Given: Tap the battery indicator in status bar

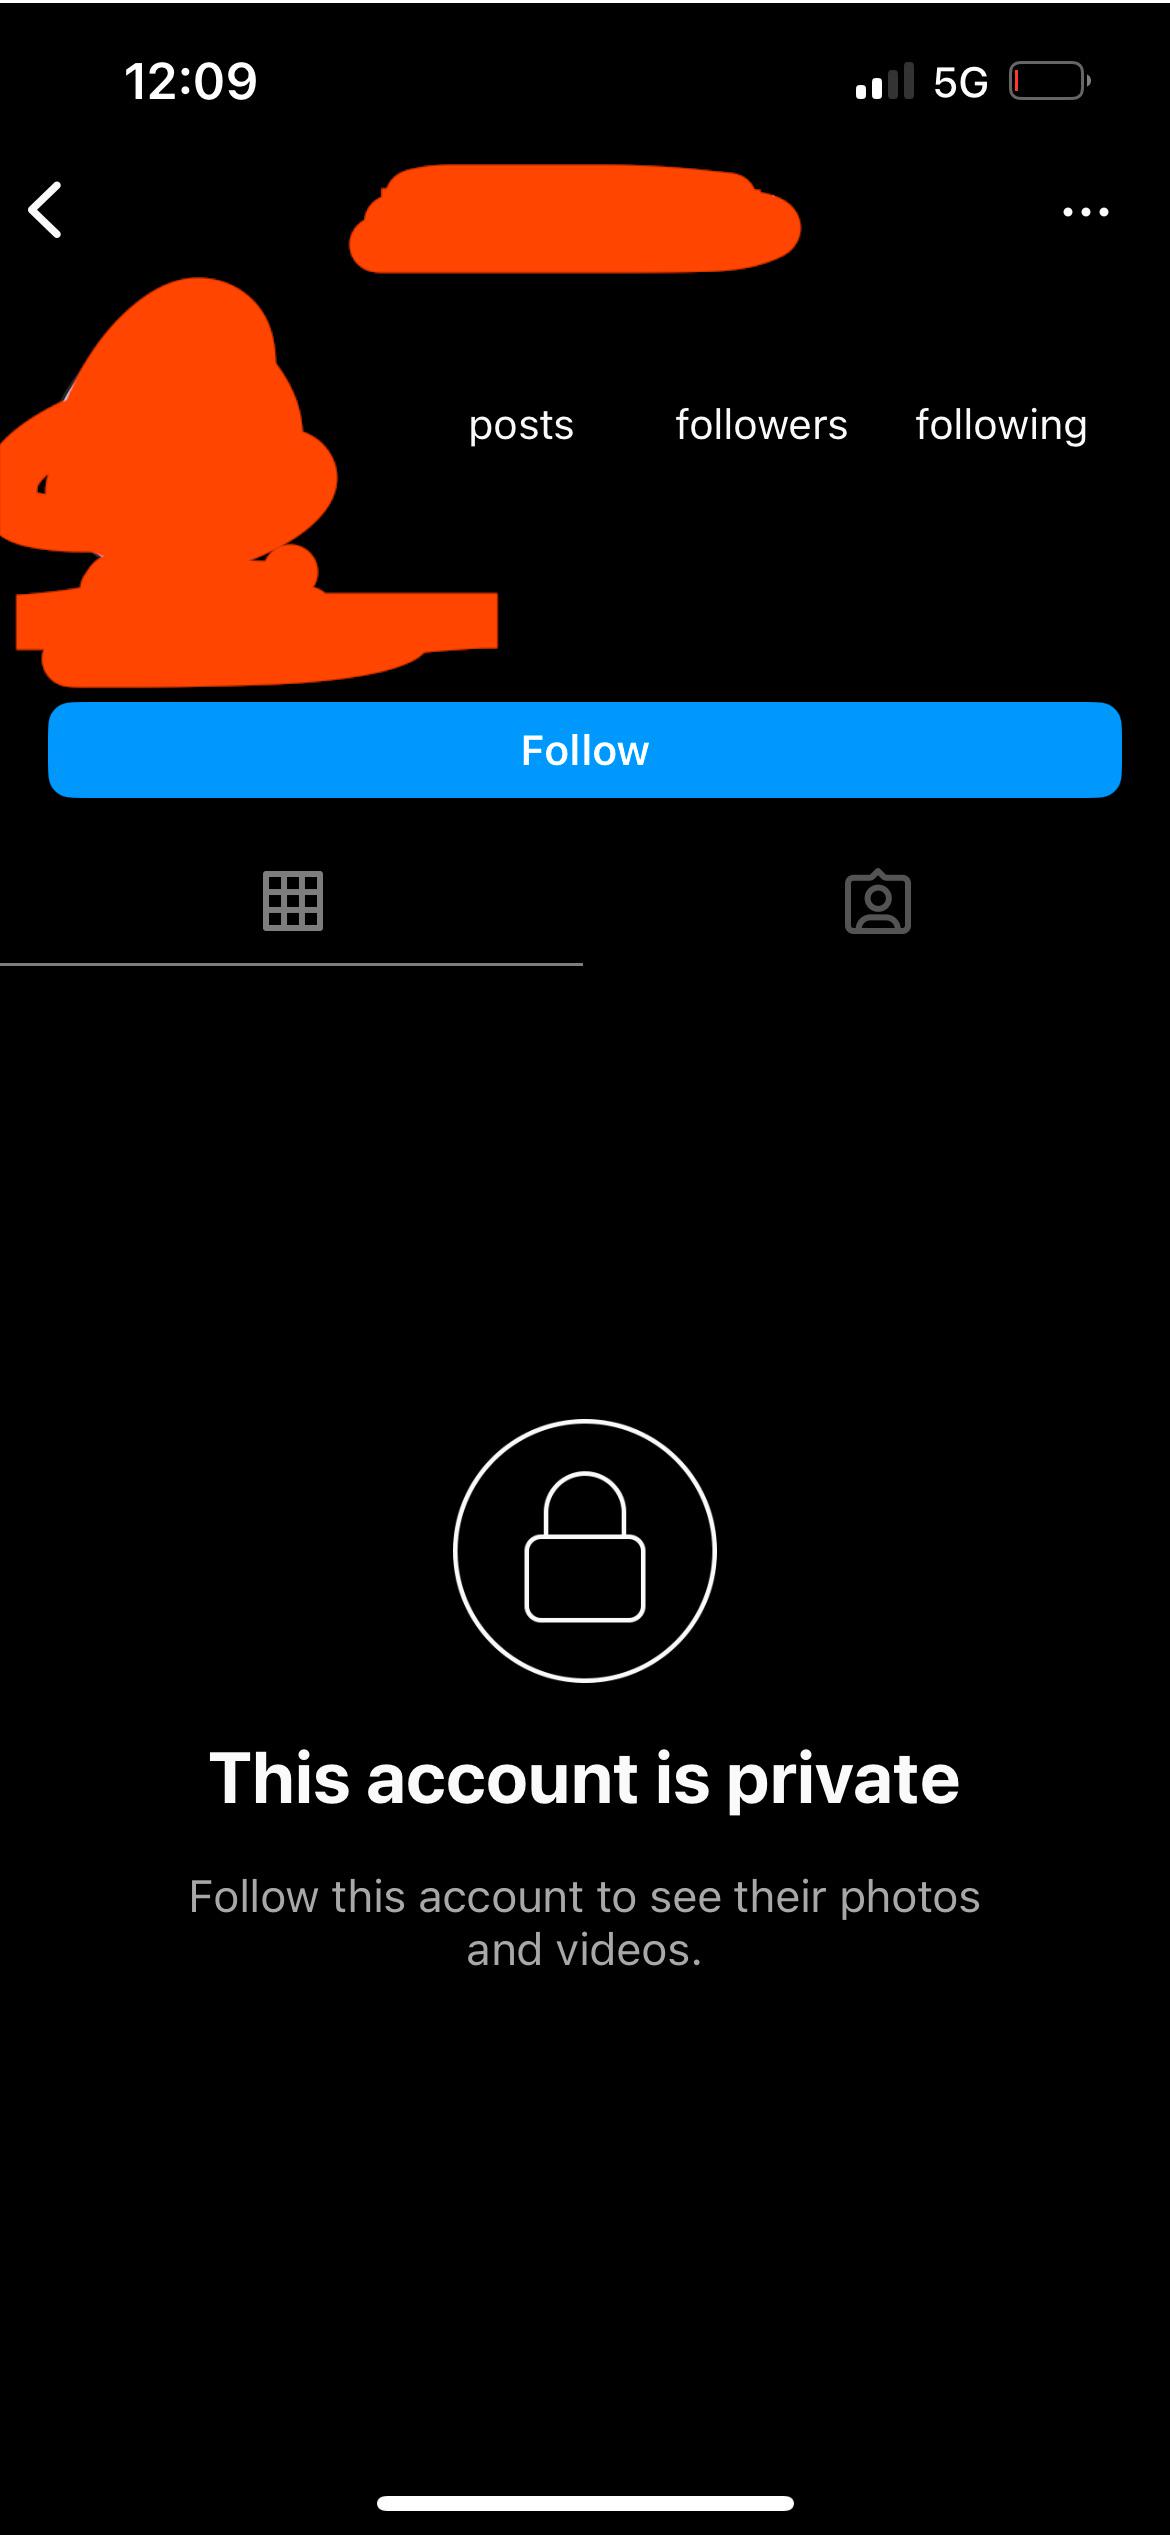Looking at the screenshot, I should tap(1049, 81).
